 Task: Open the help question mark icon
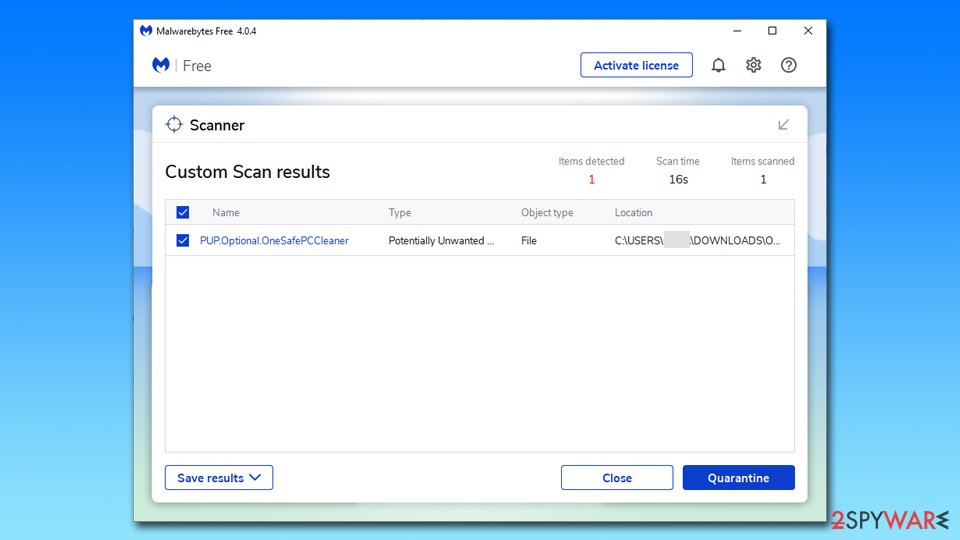point(789,65)
